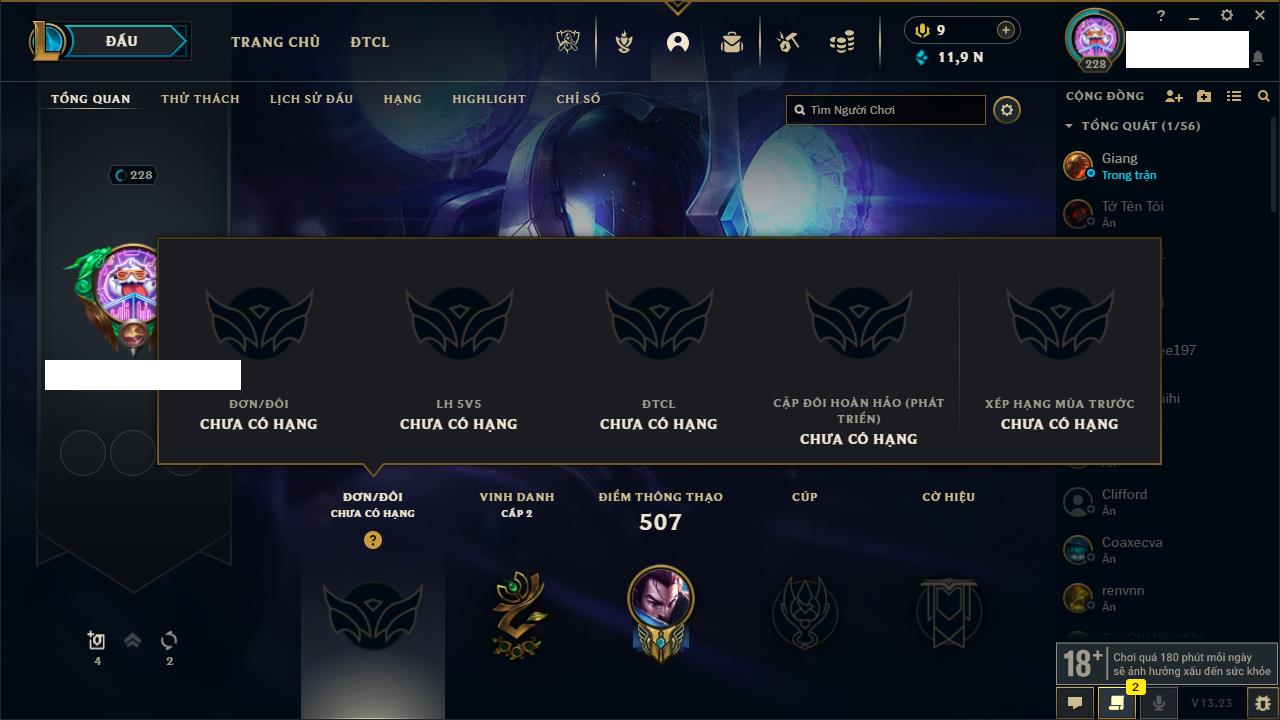Open the notifications bell near profile name
This screenshot has height=720, width=1280.
pos(1257,58)
